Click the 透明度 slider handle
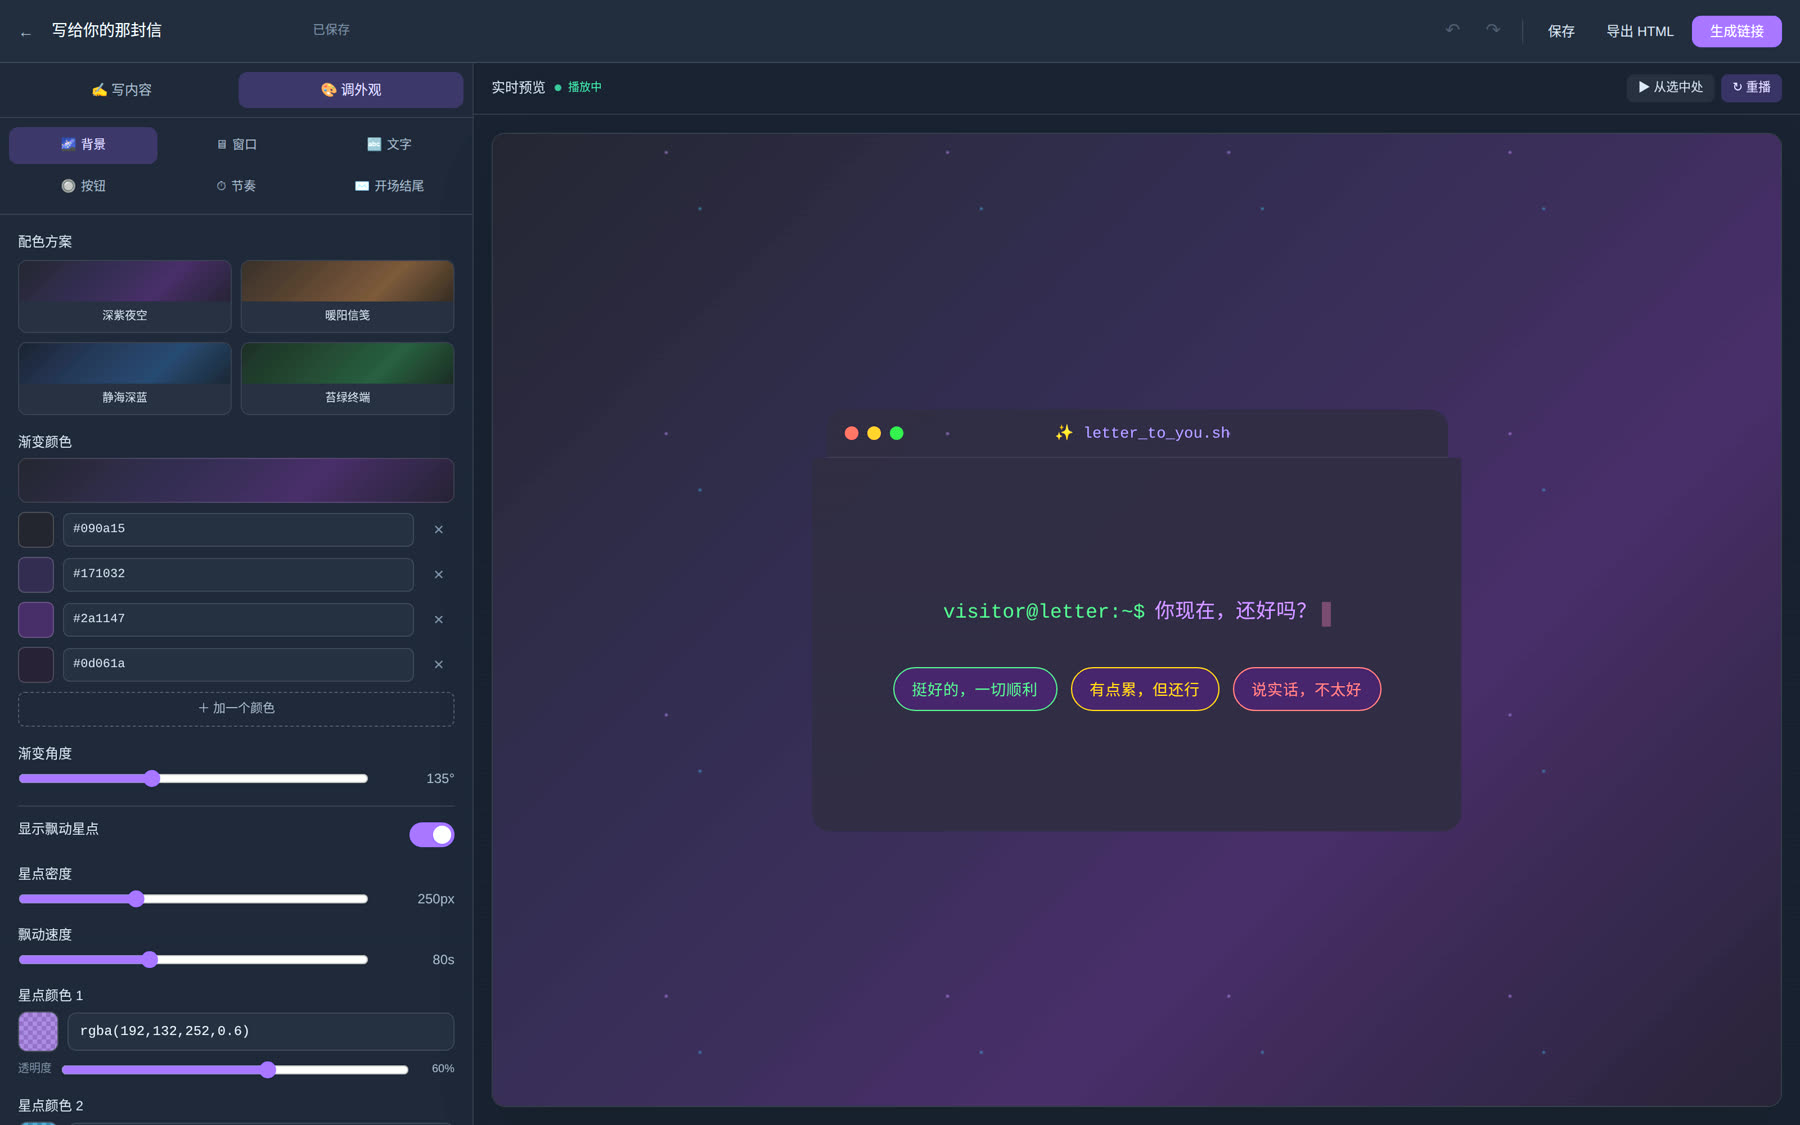This screenshot has height=1125, width=1800. 268,1070
